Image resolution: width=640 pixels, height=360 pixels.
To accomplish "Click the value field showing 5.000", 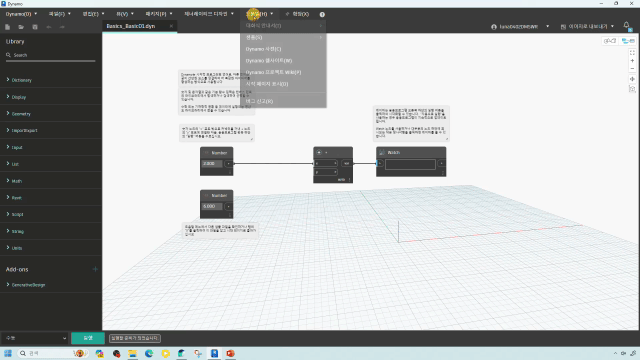I will tap(212, 206).
